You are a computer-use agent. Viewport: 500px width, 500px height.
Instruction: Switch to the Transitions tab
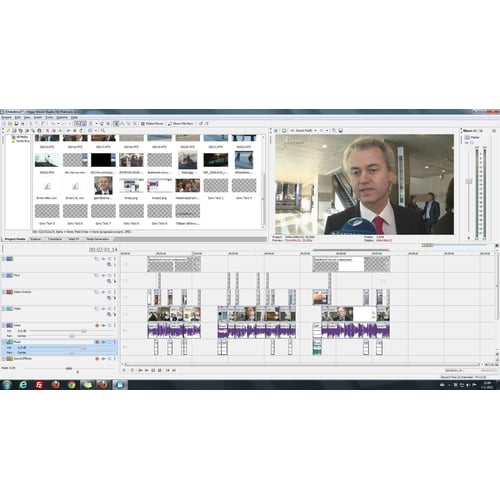tap(55, 239)
